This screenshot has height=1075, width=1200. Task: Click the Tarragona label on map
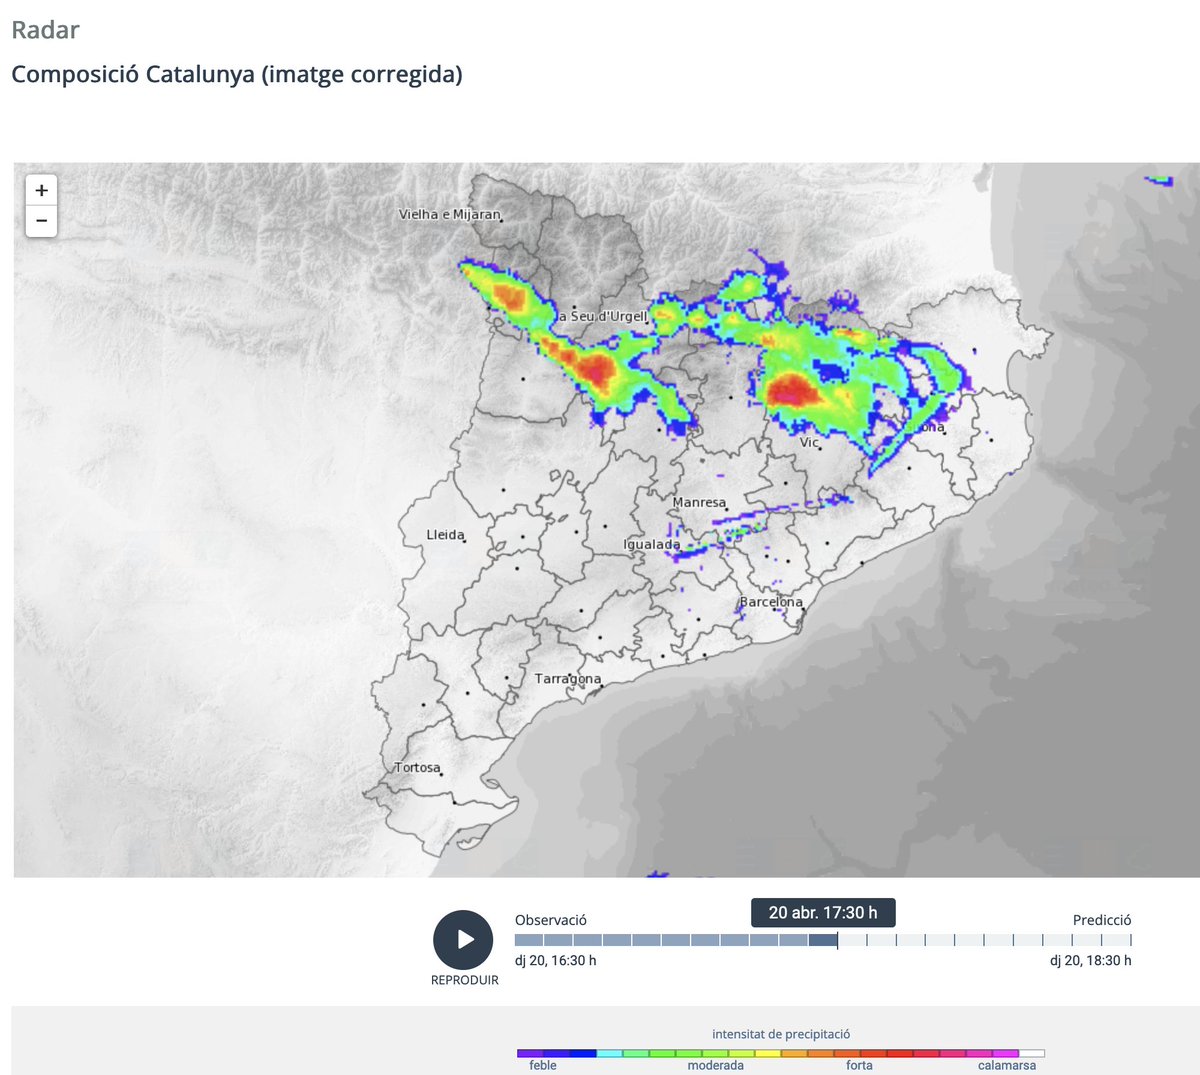tap(568, 679)
